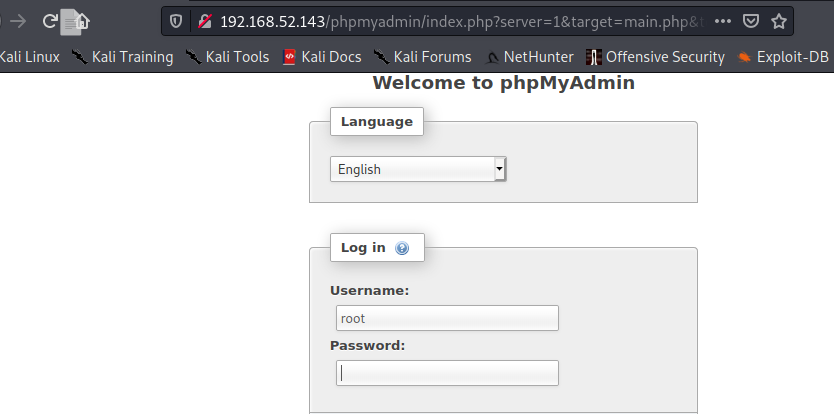Click the Log in legend text
This screenshot has width=834, height=414.
pos(363,247)
